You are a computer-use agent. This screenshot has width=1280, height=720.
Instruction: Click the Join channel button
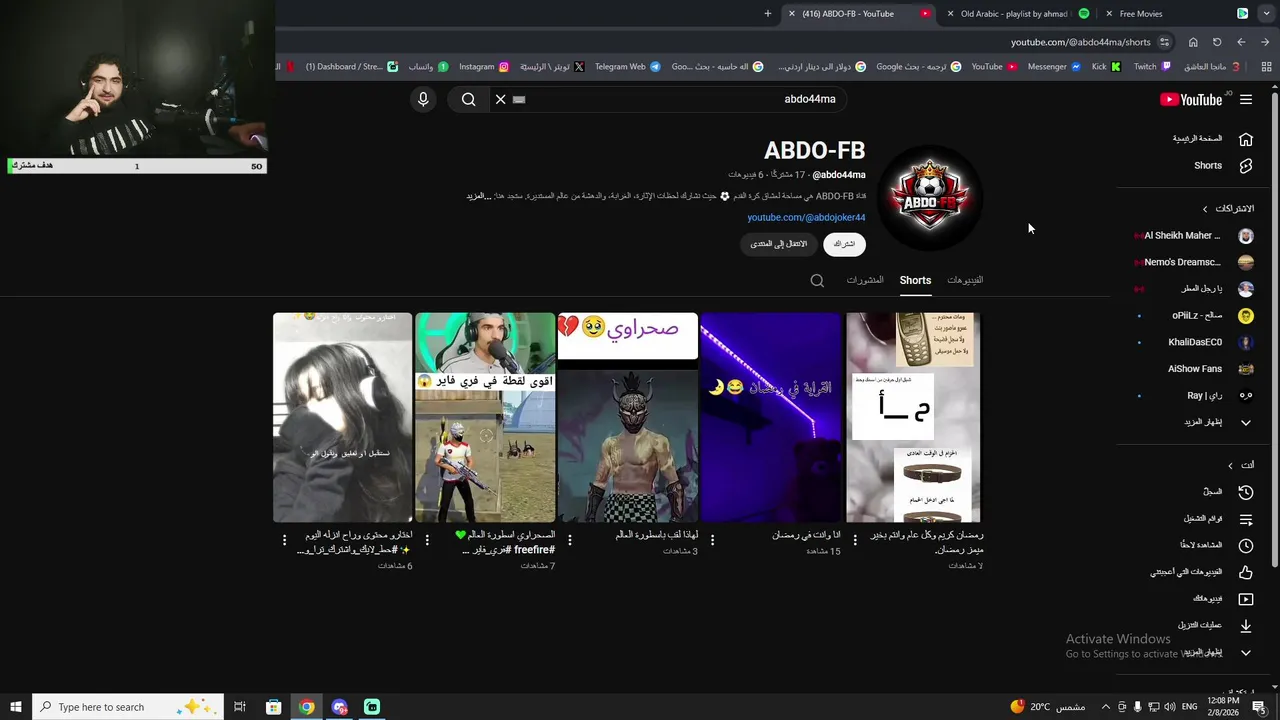click(779, 244)
